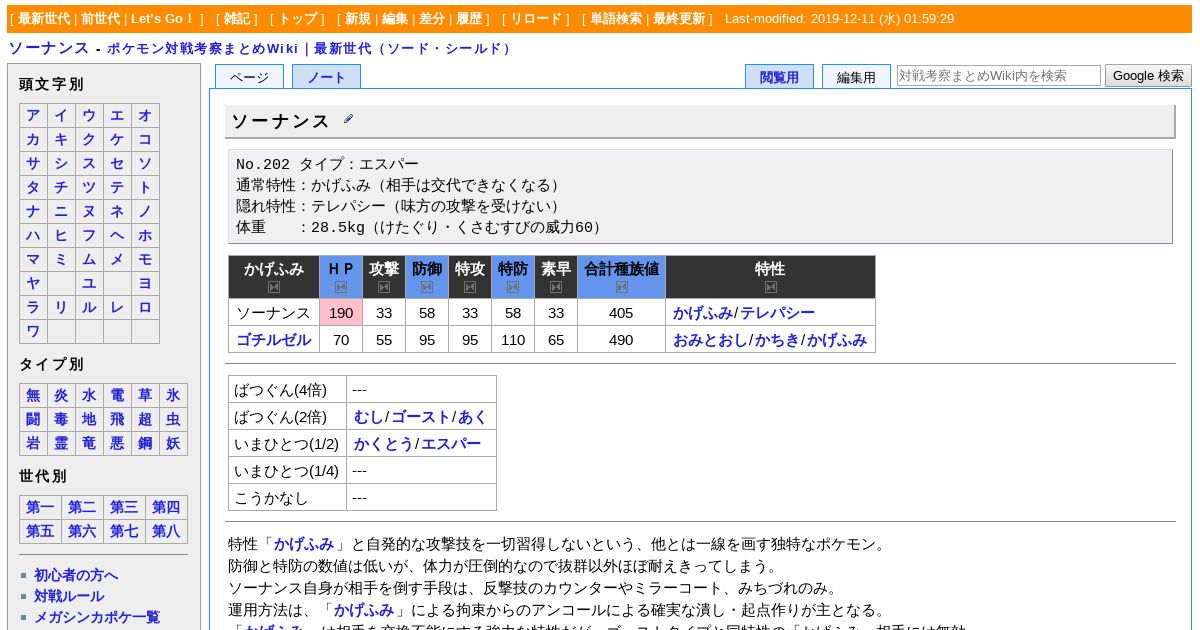
Task: Click the pencil edit icon beside ソーナンス heading
Action: [348, 119]
